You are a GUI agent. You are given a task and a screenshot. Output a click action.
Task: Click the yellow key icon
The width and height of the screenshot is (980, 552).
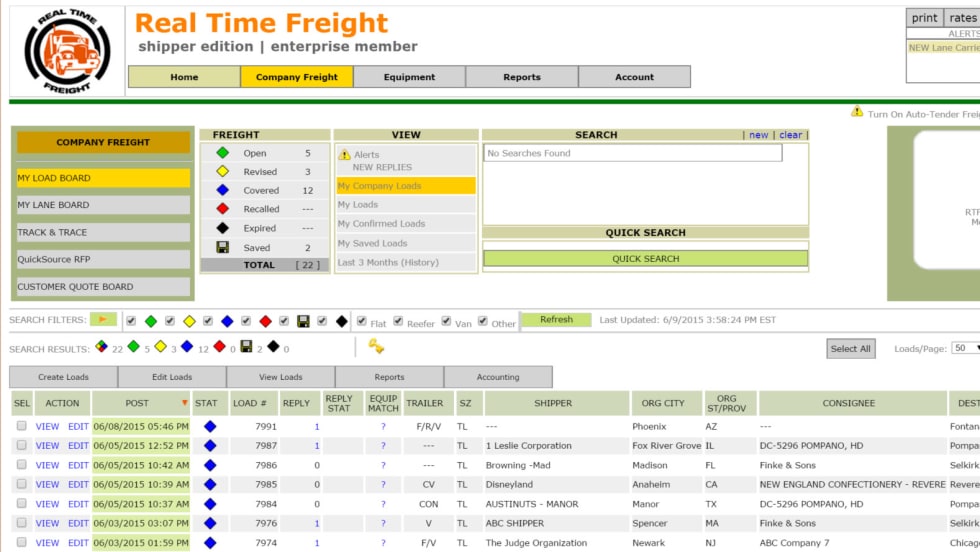[376, 346]
